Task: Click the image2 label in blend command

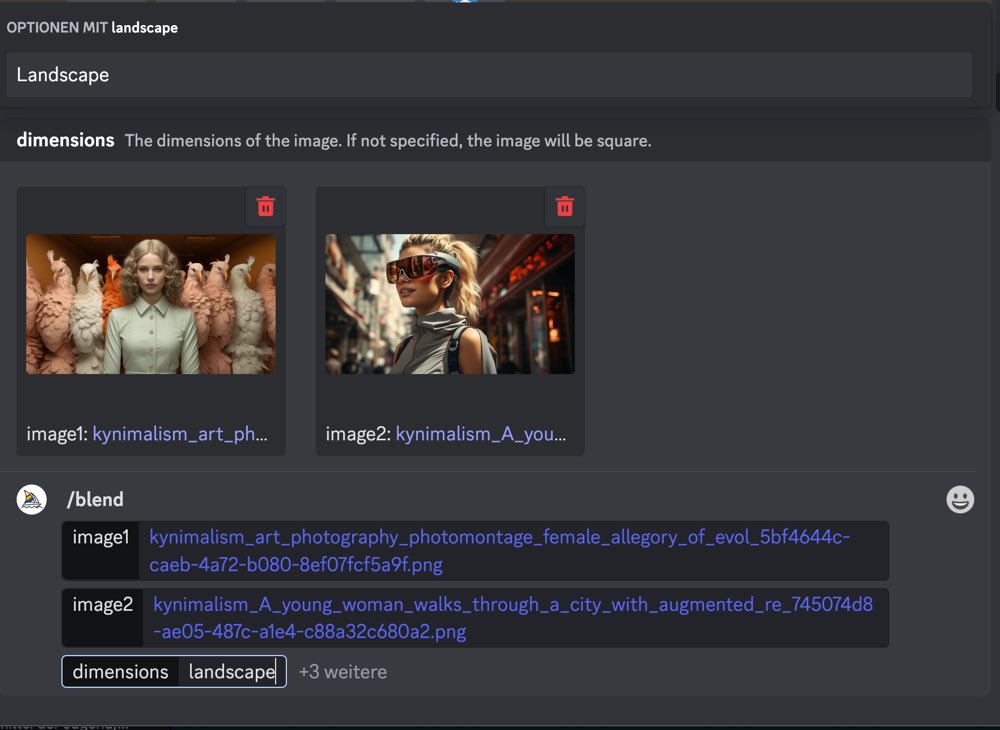Action: click(x=102, y=605)
